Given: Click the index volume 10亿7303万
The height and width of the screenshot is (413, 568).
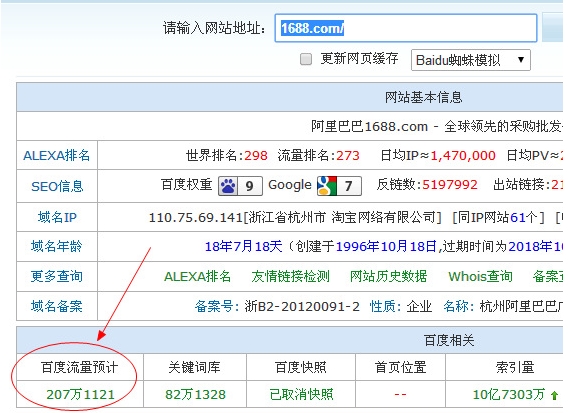Looking at the screenshot, I should pyautogui.click(x=509, y=394).
